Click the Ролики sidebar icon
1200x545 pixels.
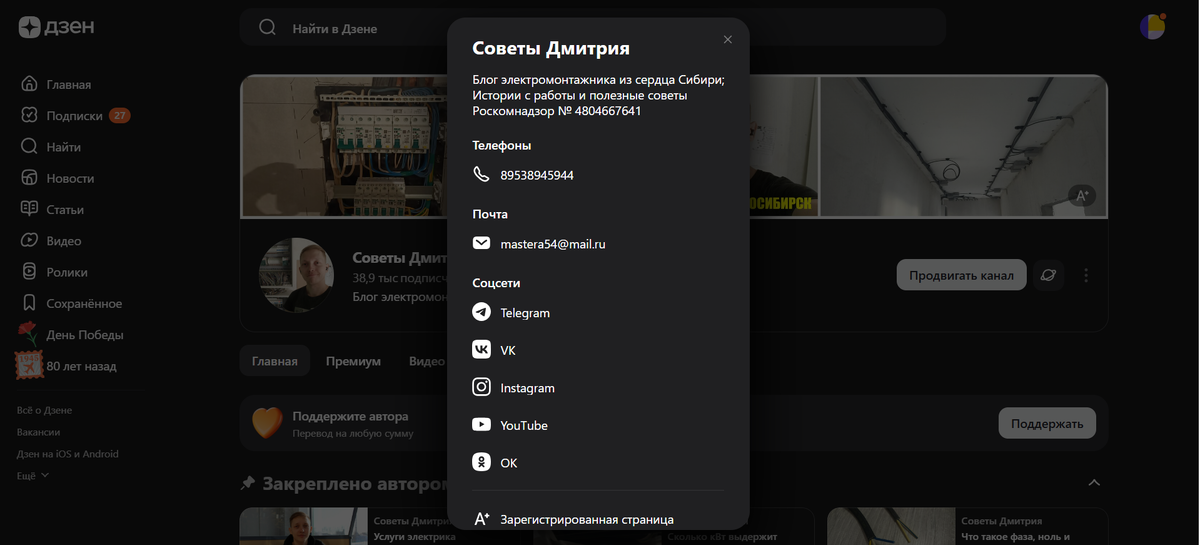(29, 272)
